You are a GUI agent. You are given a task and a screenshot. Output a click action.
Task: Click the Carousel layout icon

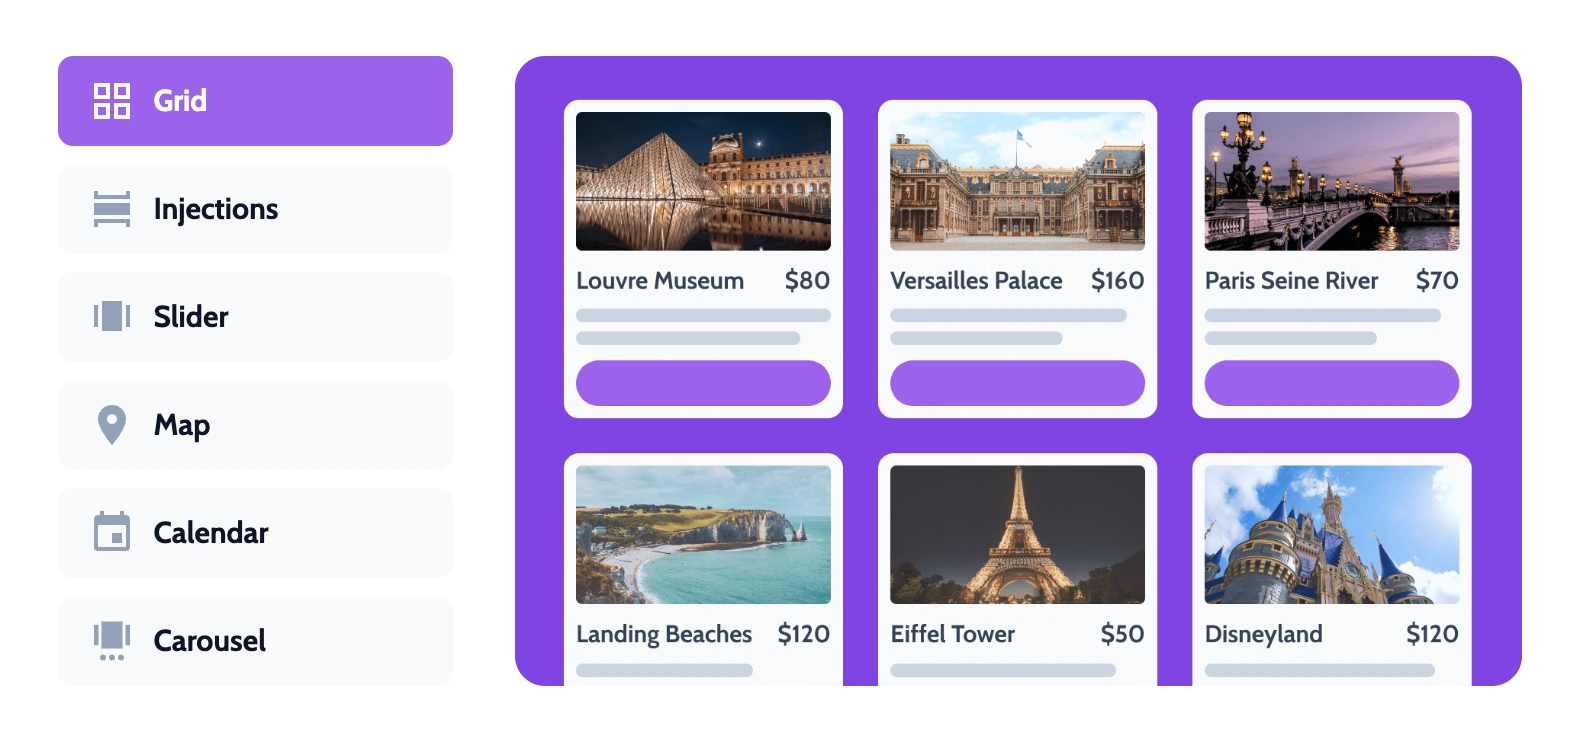(x=112, y=641)
